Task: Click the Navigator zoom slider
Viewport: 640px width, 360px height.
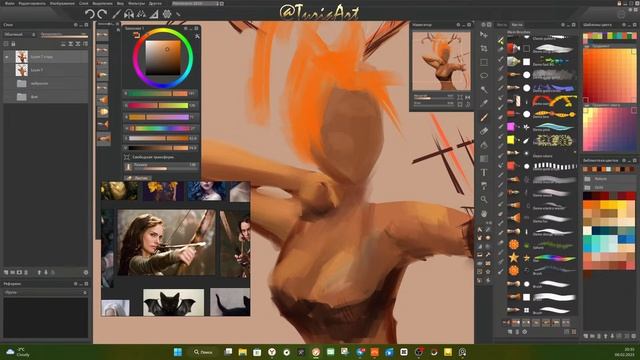Action: (x=433, y=98)
